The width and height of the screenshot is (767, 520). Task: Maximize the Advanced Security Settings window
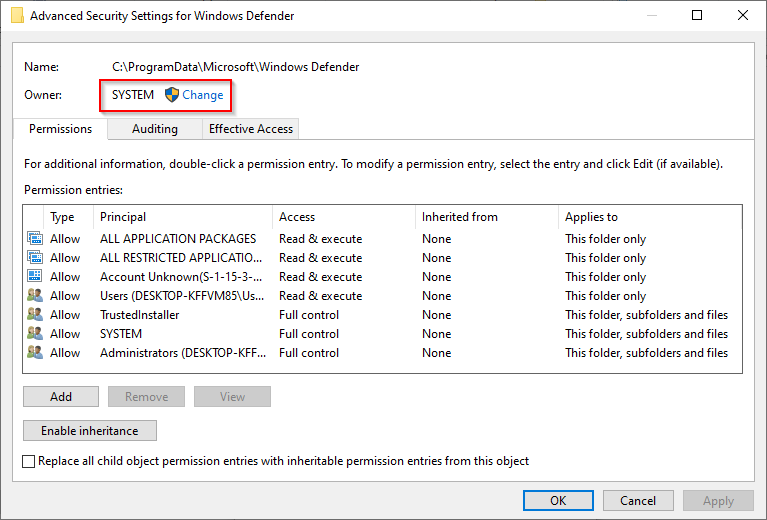[x=697, y=15]
